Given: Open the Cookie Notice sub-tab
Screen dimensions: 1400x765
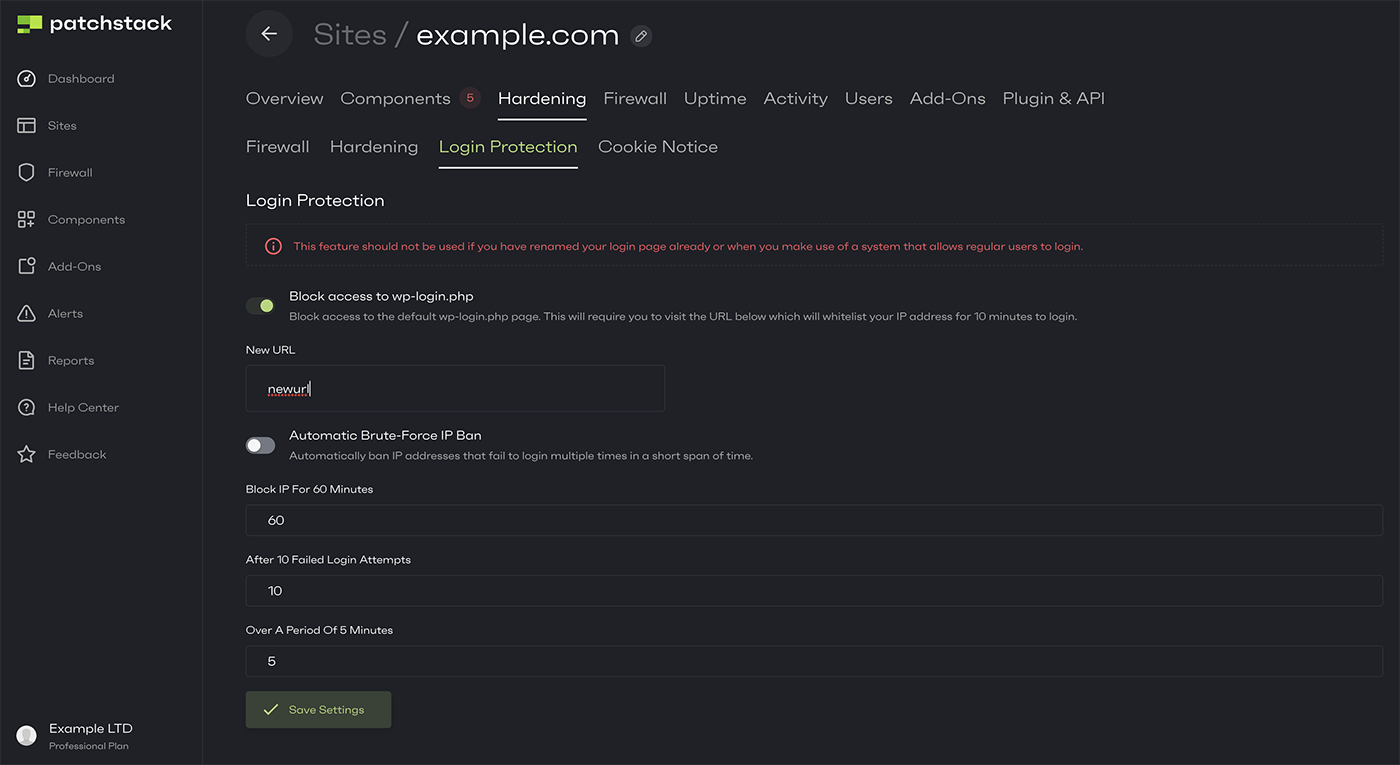Looking at the screenshot, I should 657,146.
